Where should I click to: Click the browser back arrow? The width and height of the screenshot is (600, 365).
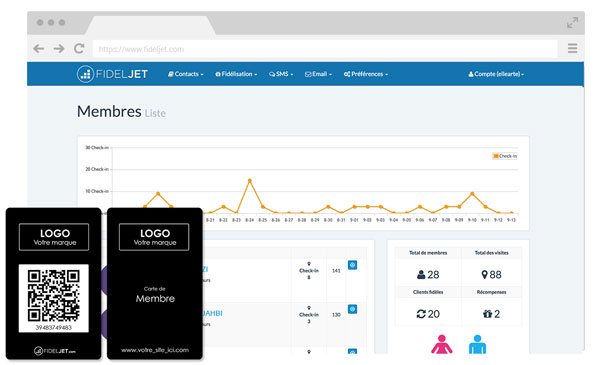(39, 49)
